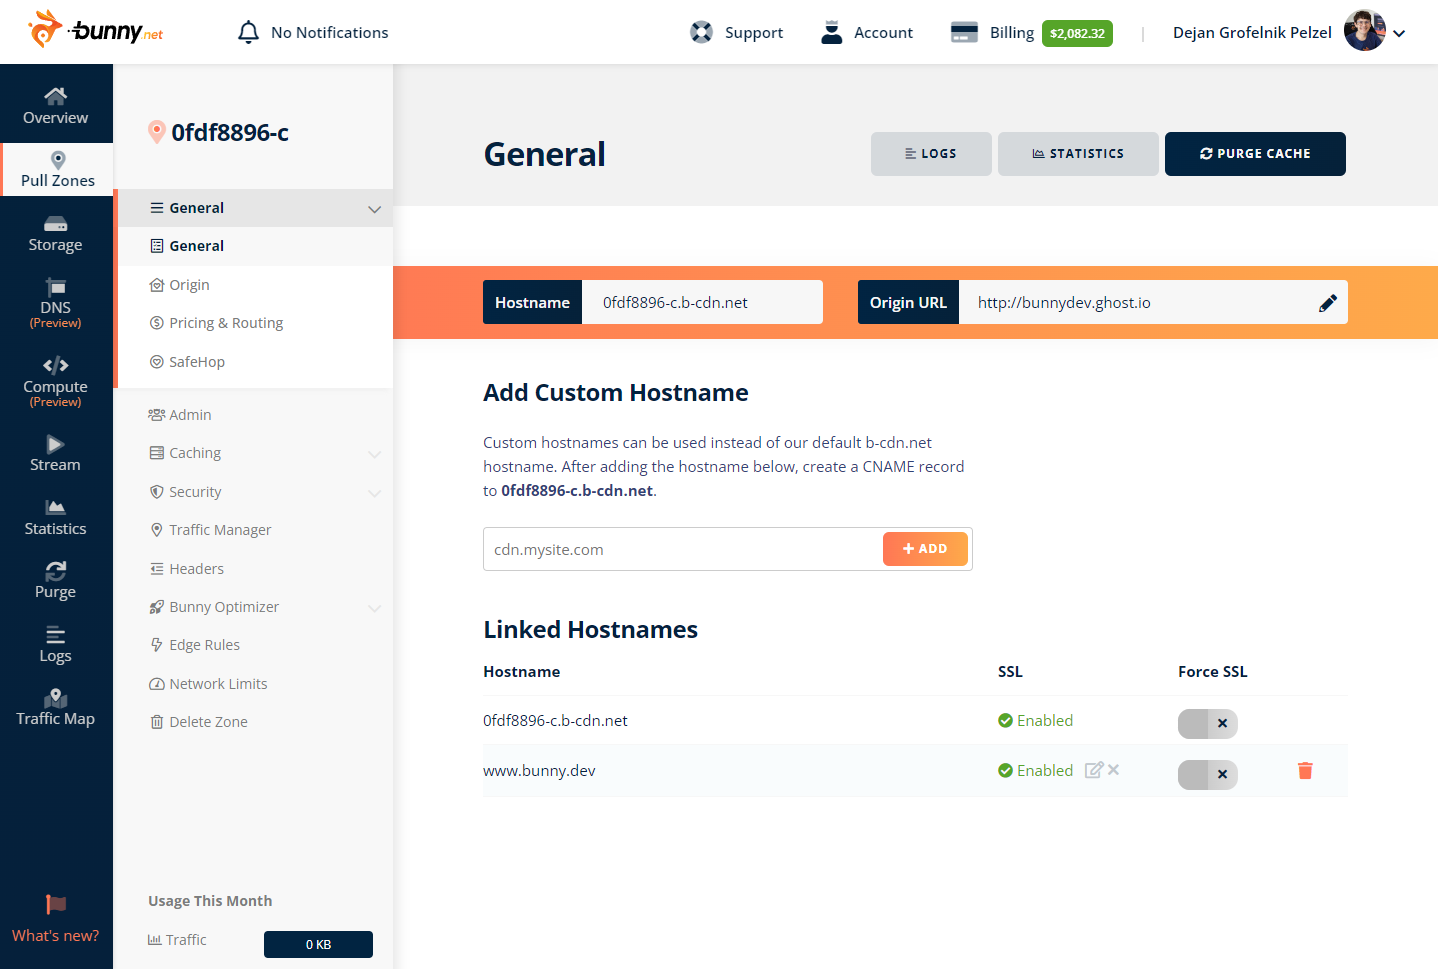The image size is (1438, 969).
Task: Click the No Notifications label
Action: click(330, 32)
